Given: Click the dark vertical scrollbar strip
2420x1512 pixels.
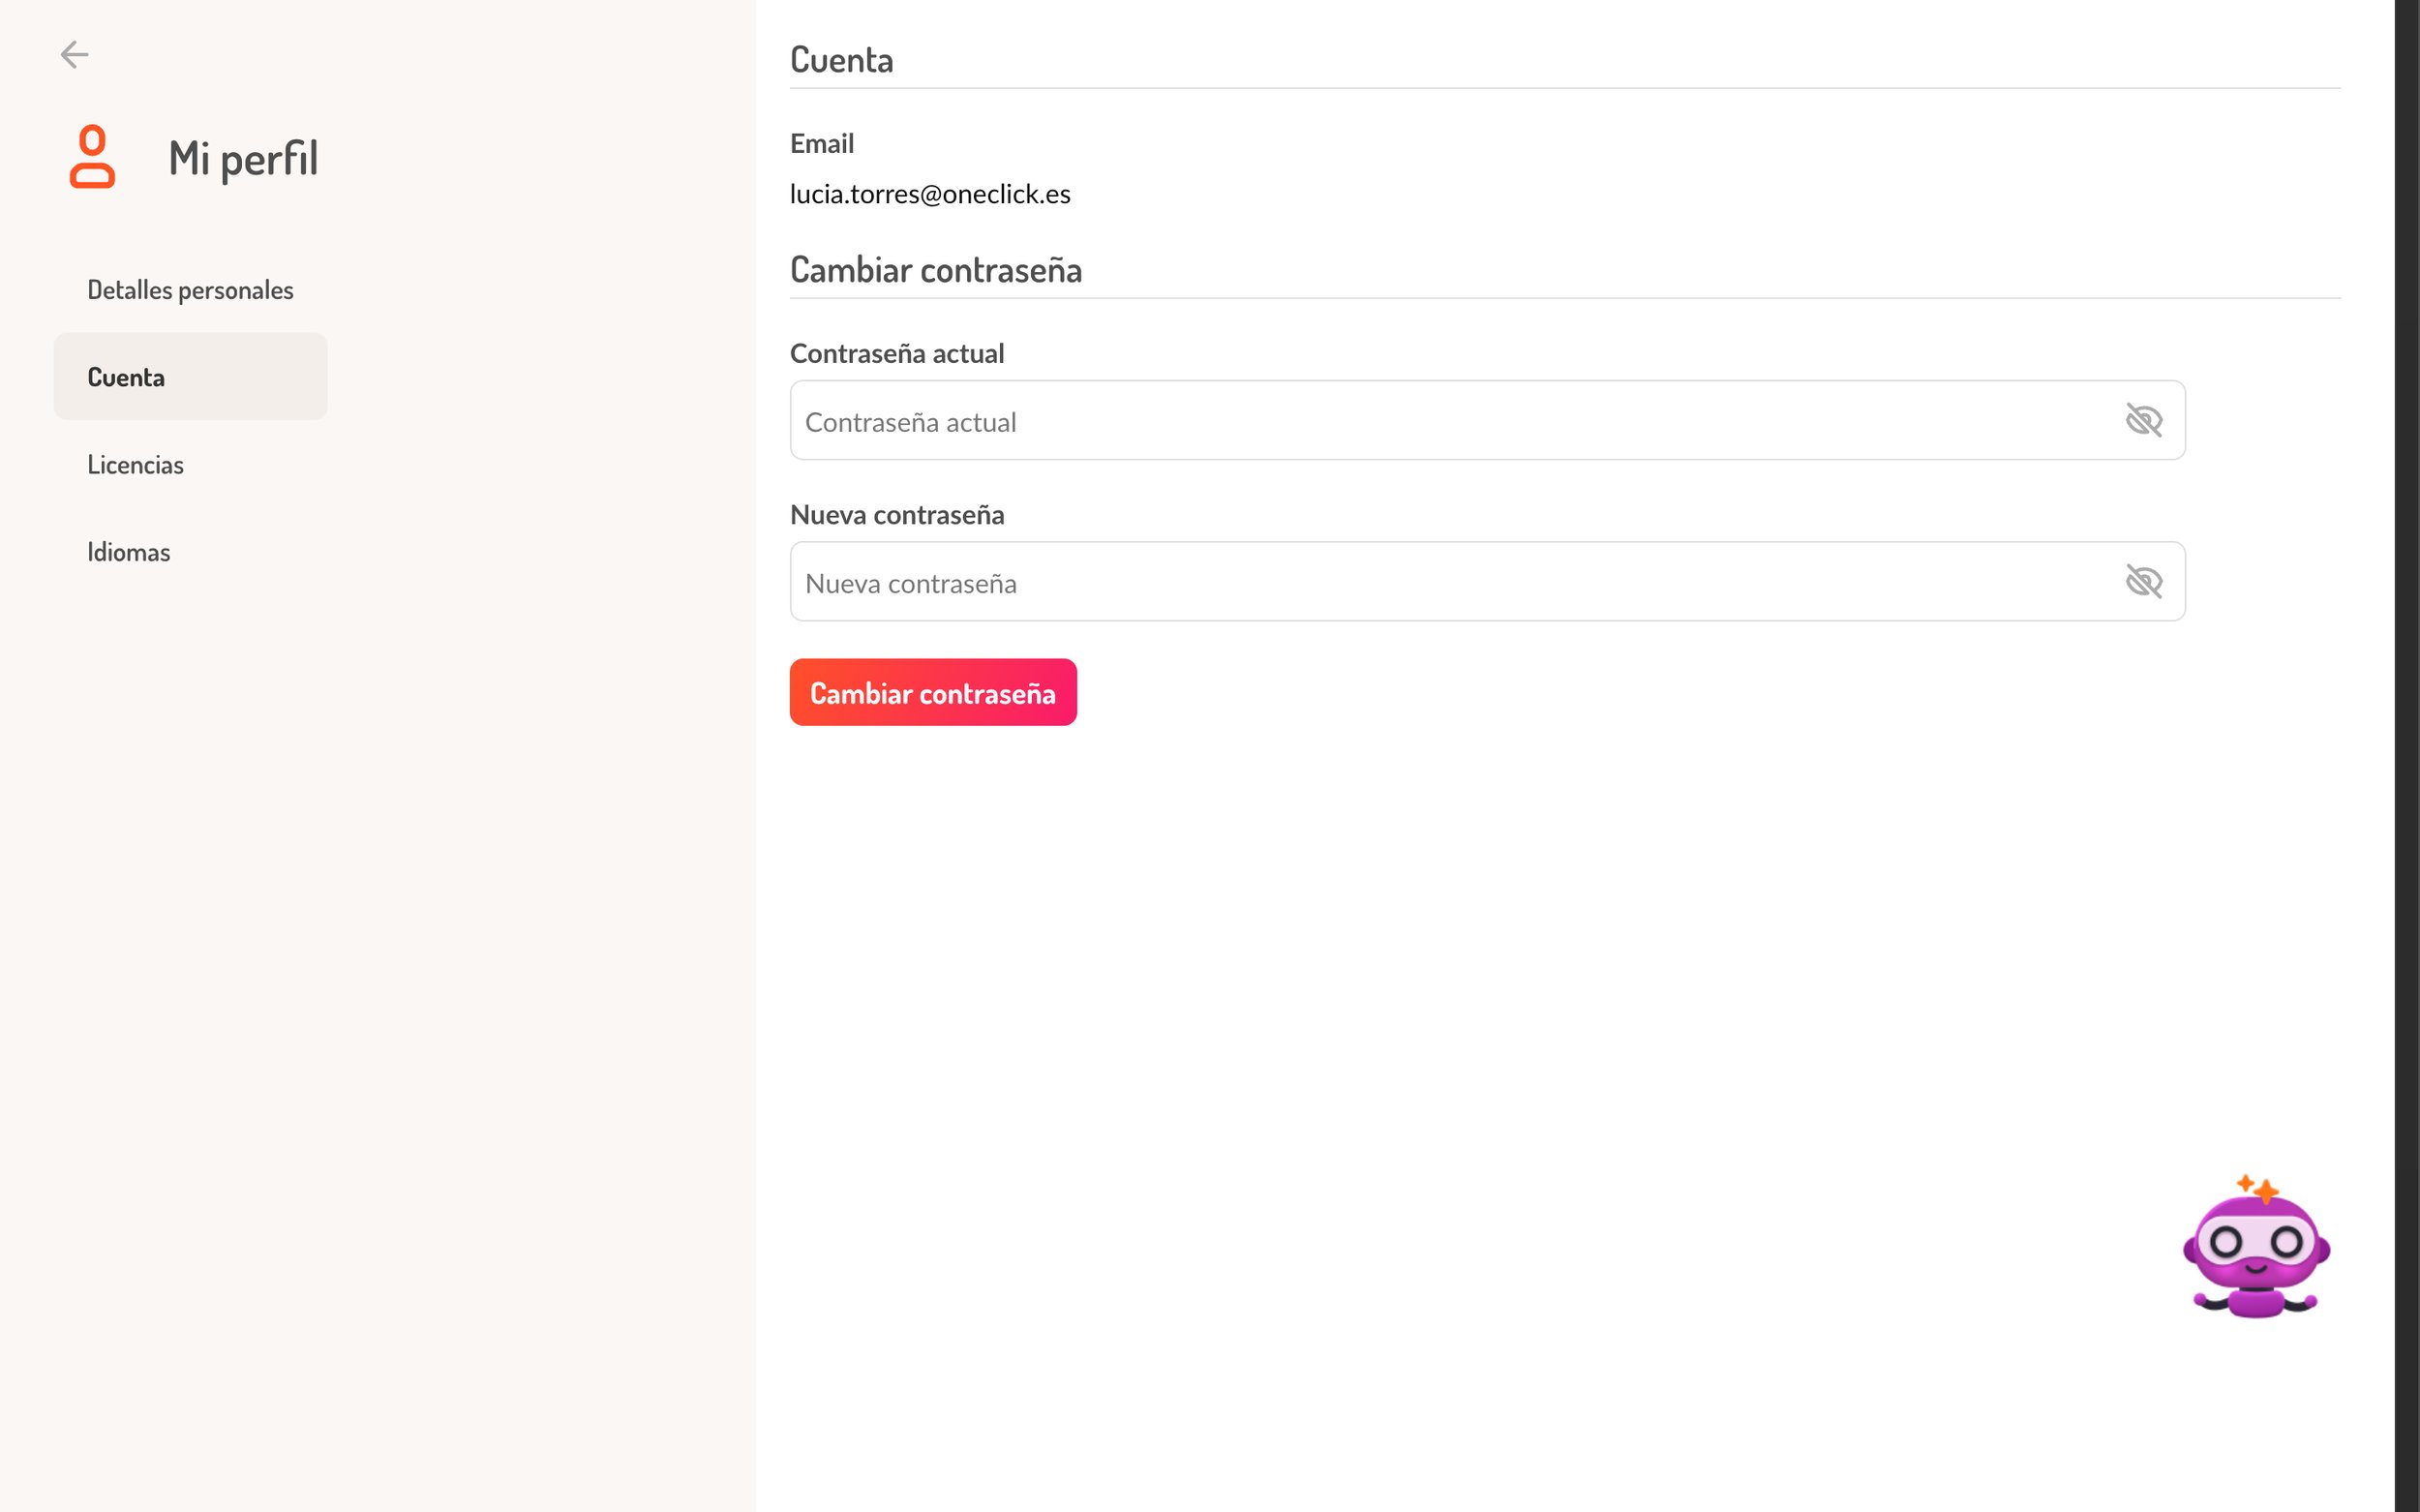Looking at the screenshot, I should tap(2407, 756).
